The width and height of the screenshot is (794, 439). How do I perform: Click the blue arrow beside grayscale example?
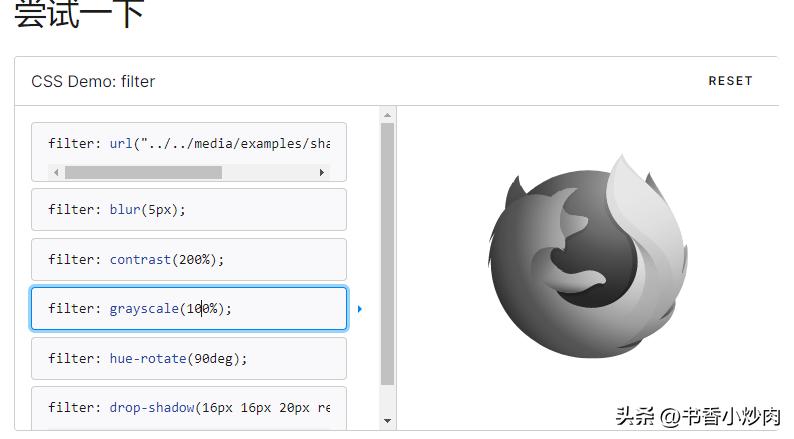click(359, 309)
